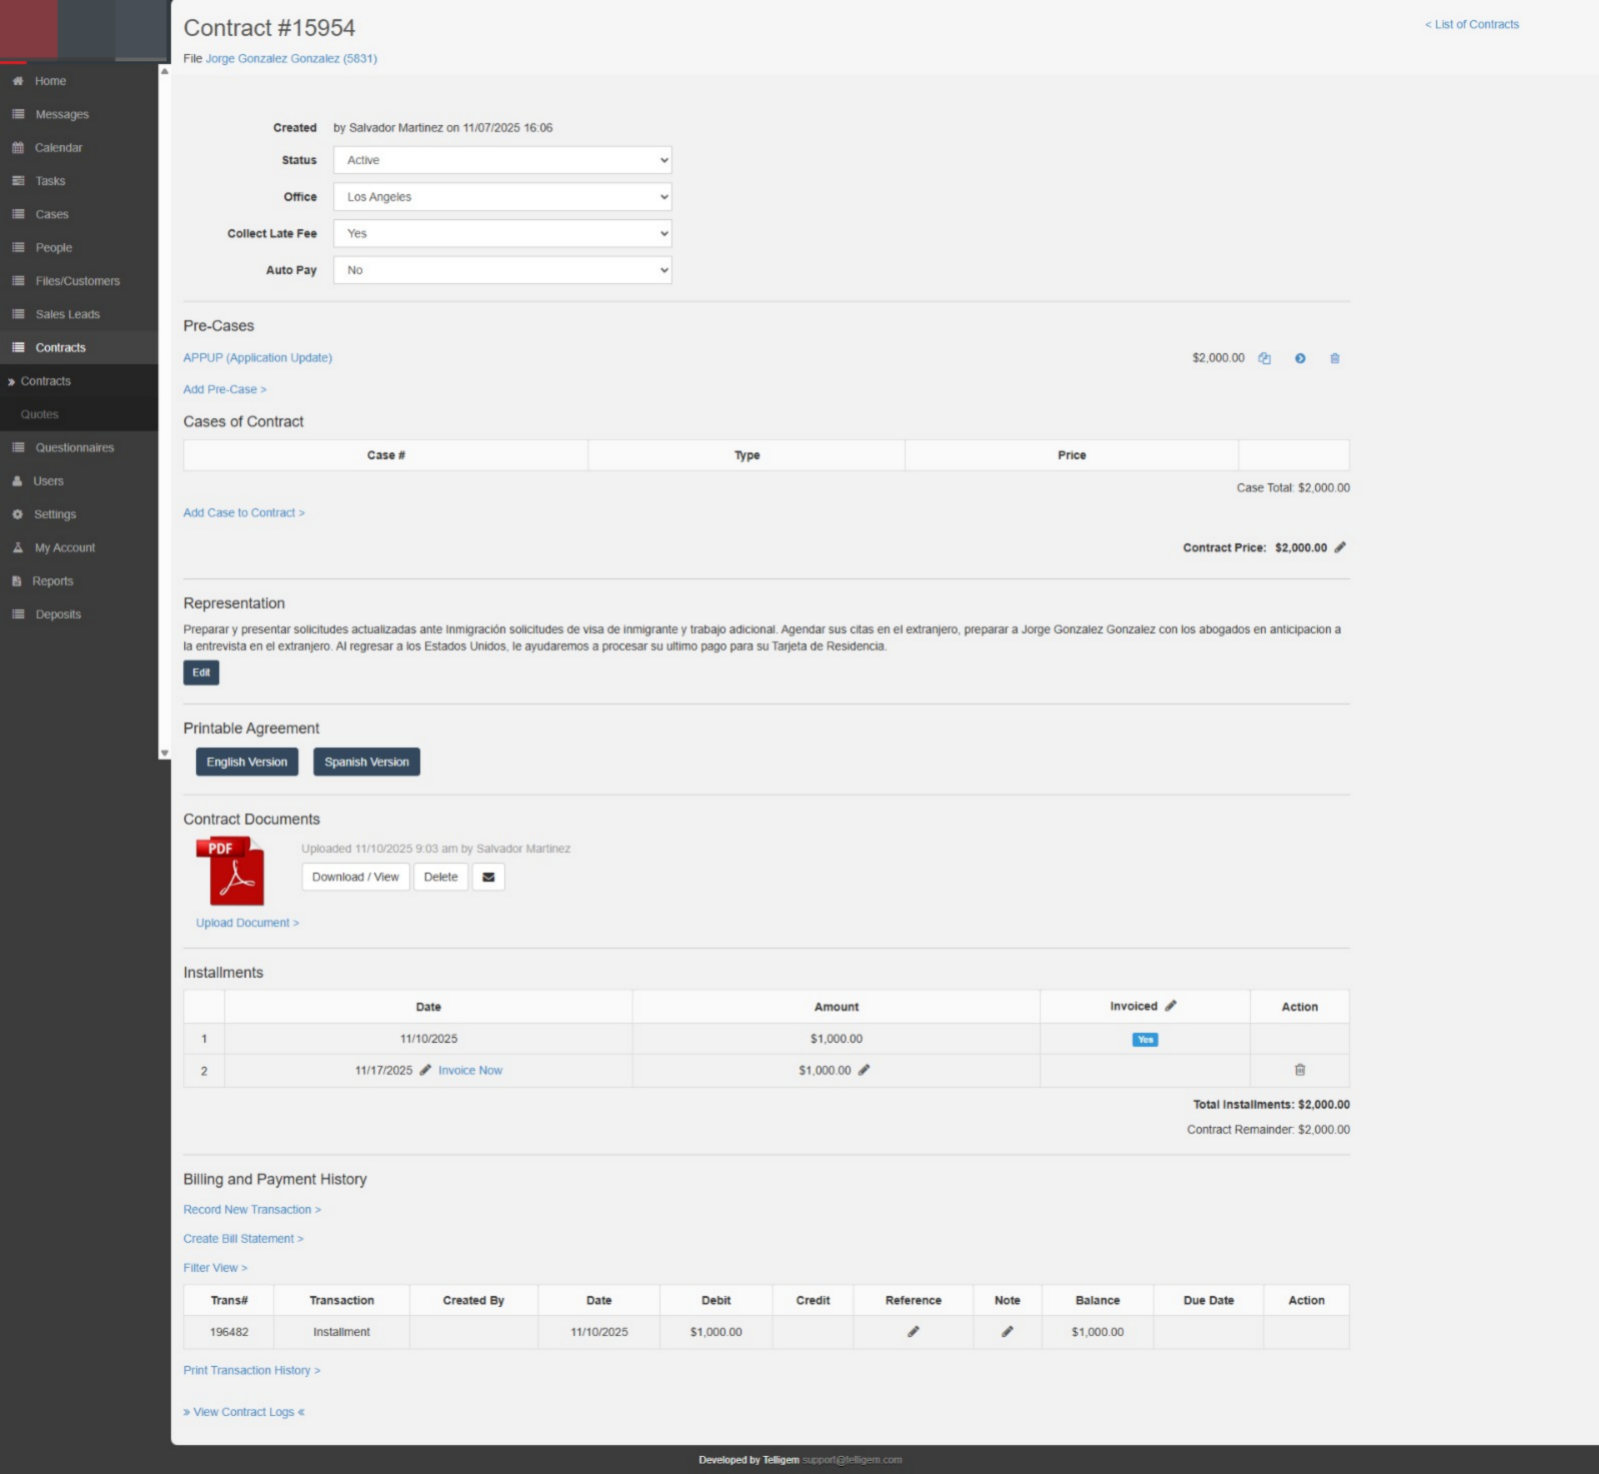Open Sales Leads in the sidebar
The height and width of the screenshot is (1474, 1599).
(x=67, y=314)
